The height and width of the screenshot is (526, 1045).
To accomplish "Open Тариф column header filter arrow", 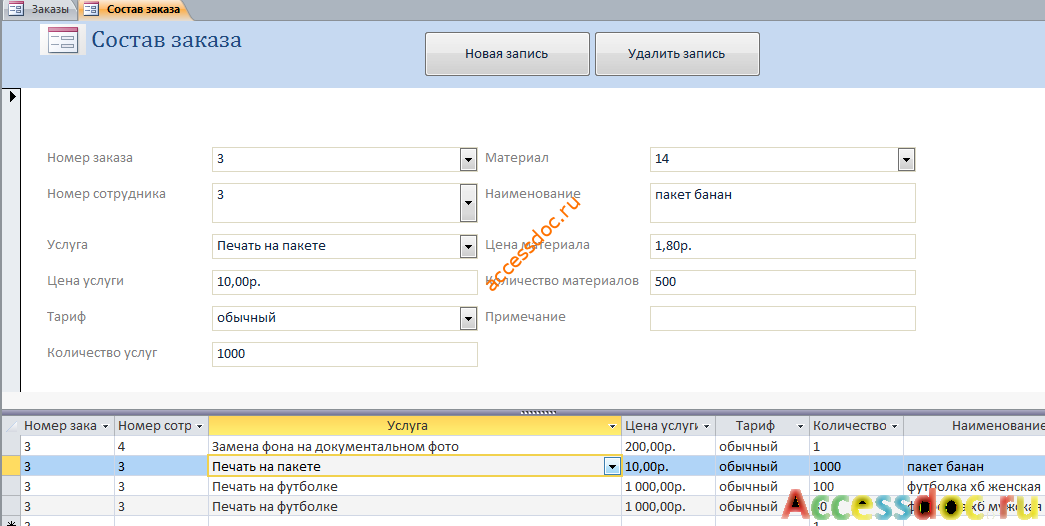I will [x=800, y=426].
